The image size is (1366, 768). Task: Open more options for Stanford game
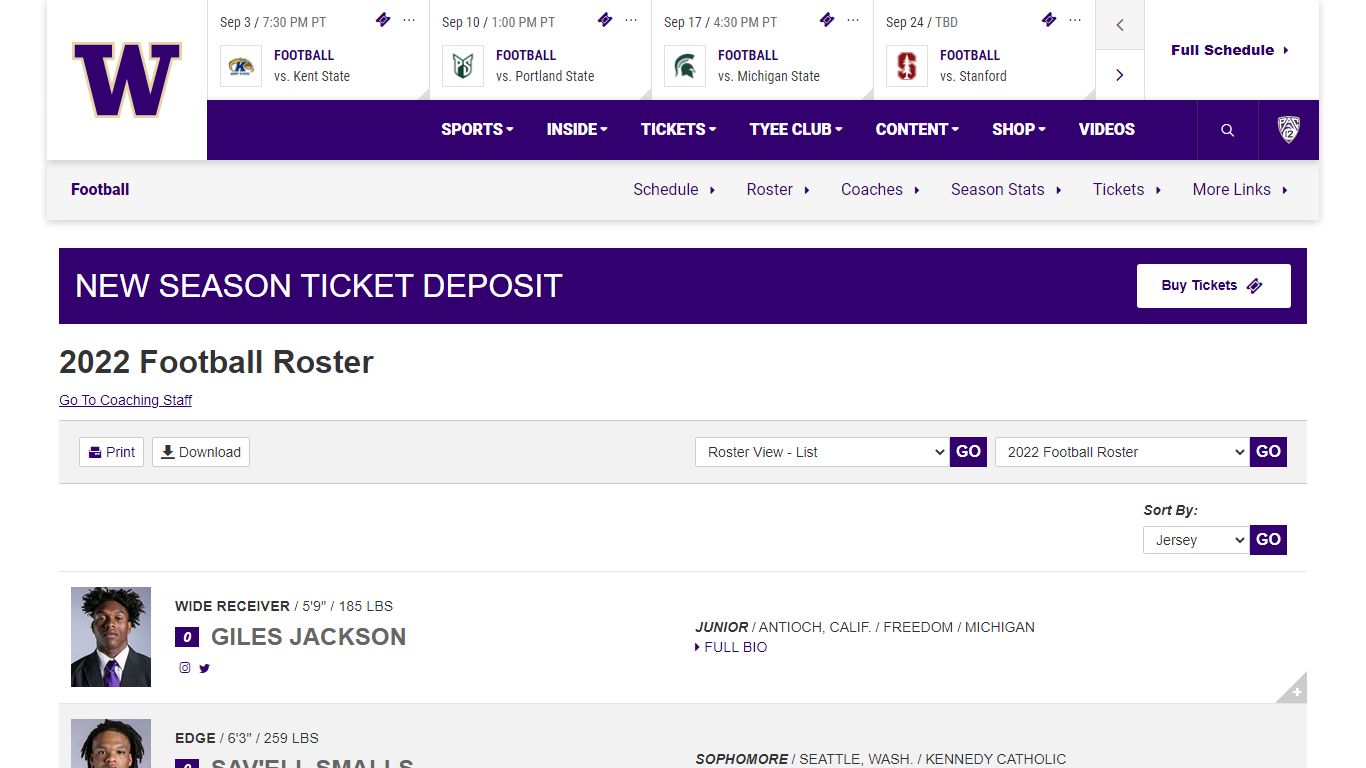pos(1075,20)
